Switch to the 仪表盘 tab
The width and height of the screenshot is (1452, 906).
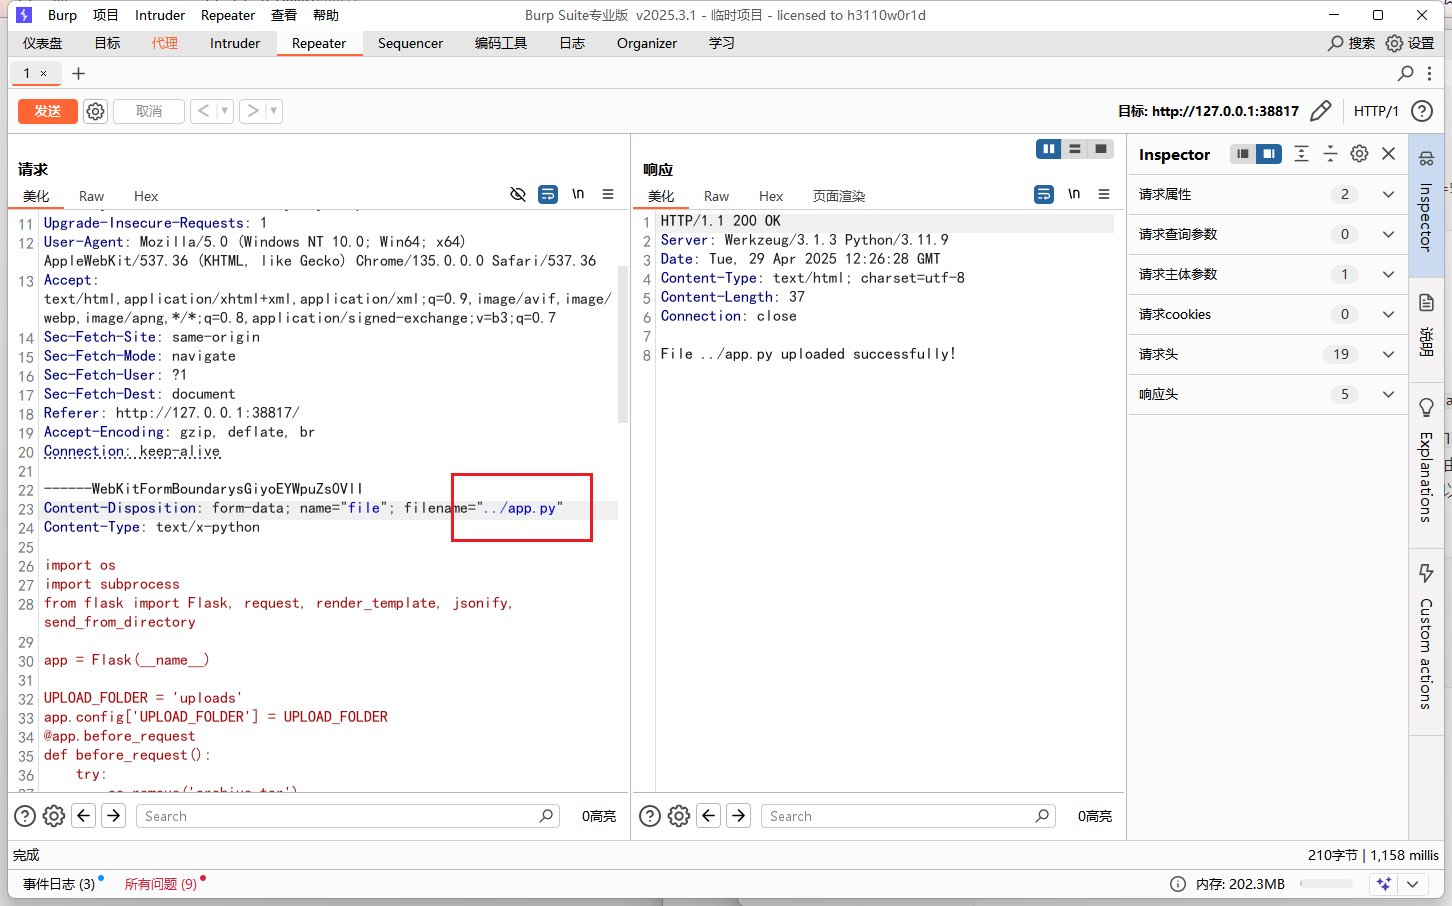click(43, 43)
